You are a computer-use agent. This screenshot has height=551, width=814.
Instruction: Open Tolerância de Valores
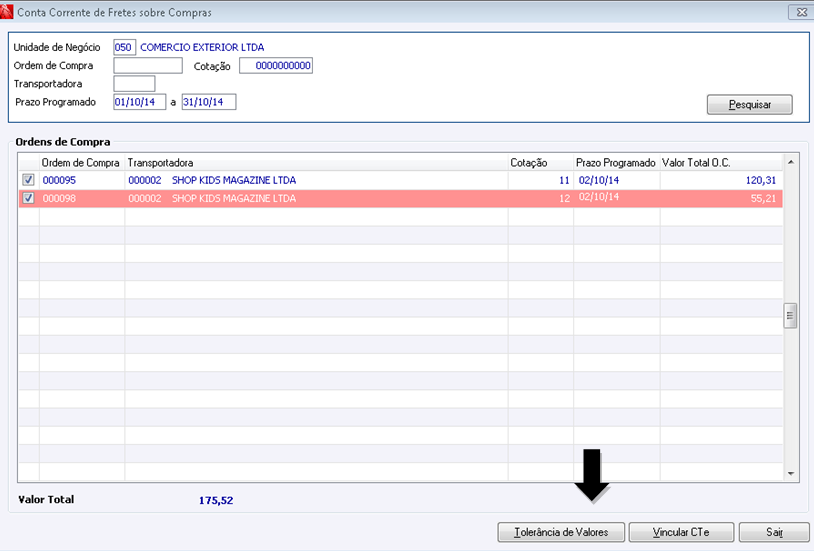[561, 532]
